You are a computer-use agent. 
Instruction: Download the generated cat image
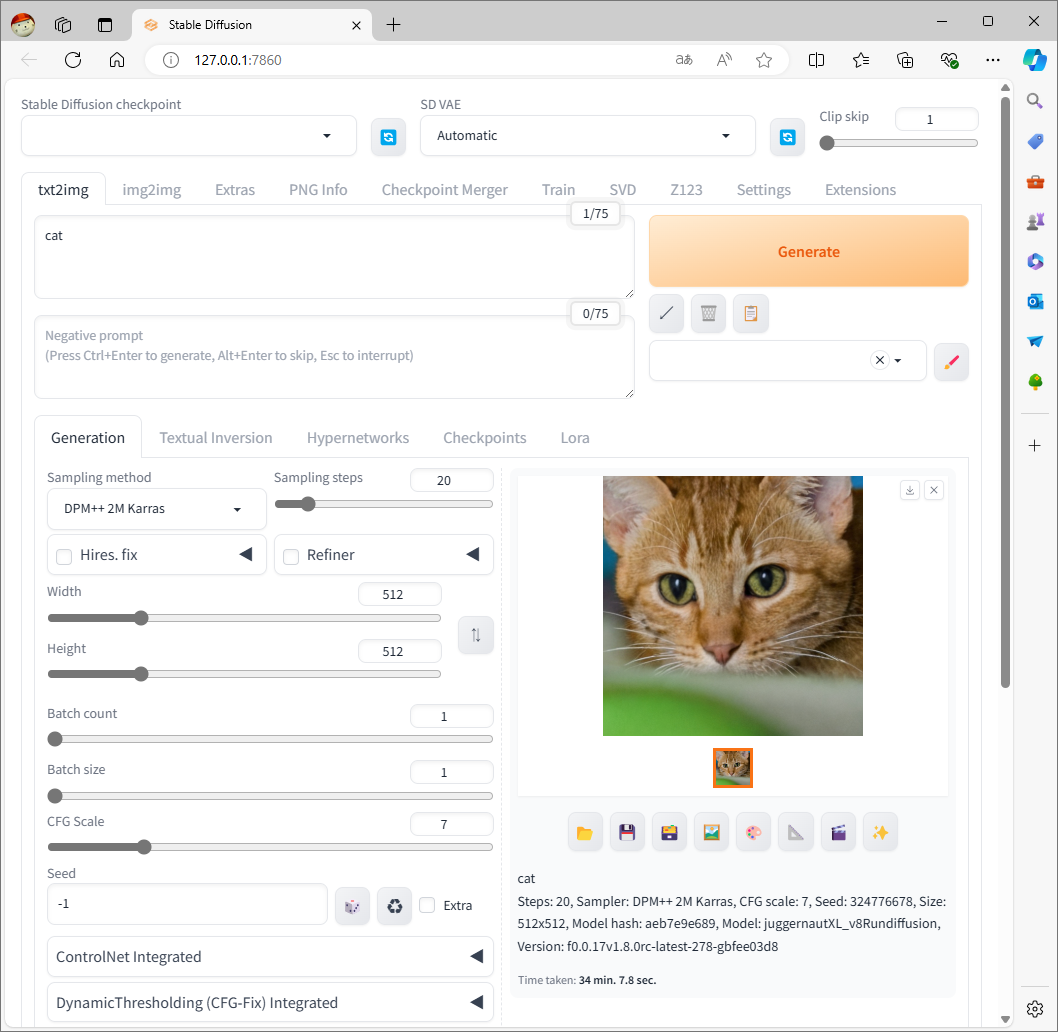coord(910,490)
